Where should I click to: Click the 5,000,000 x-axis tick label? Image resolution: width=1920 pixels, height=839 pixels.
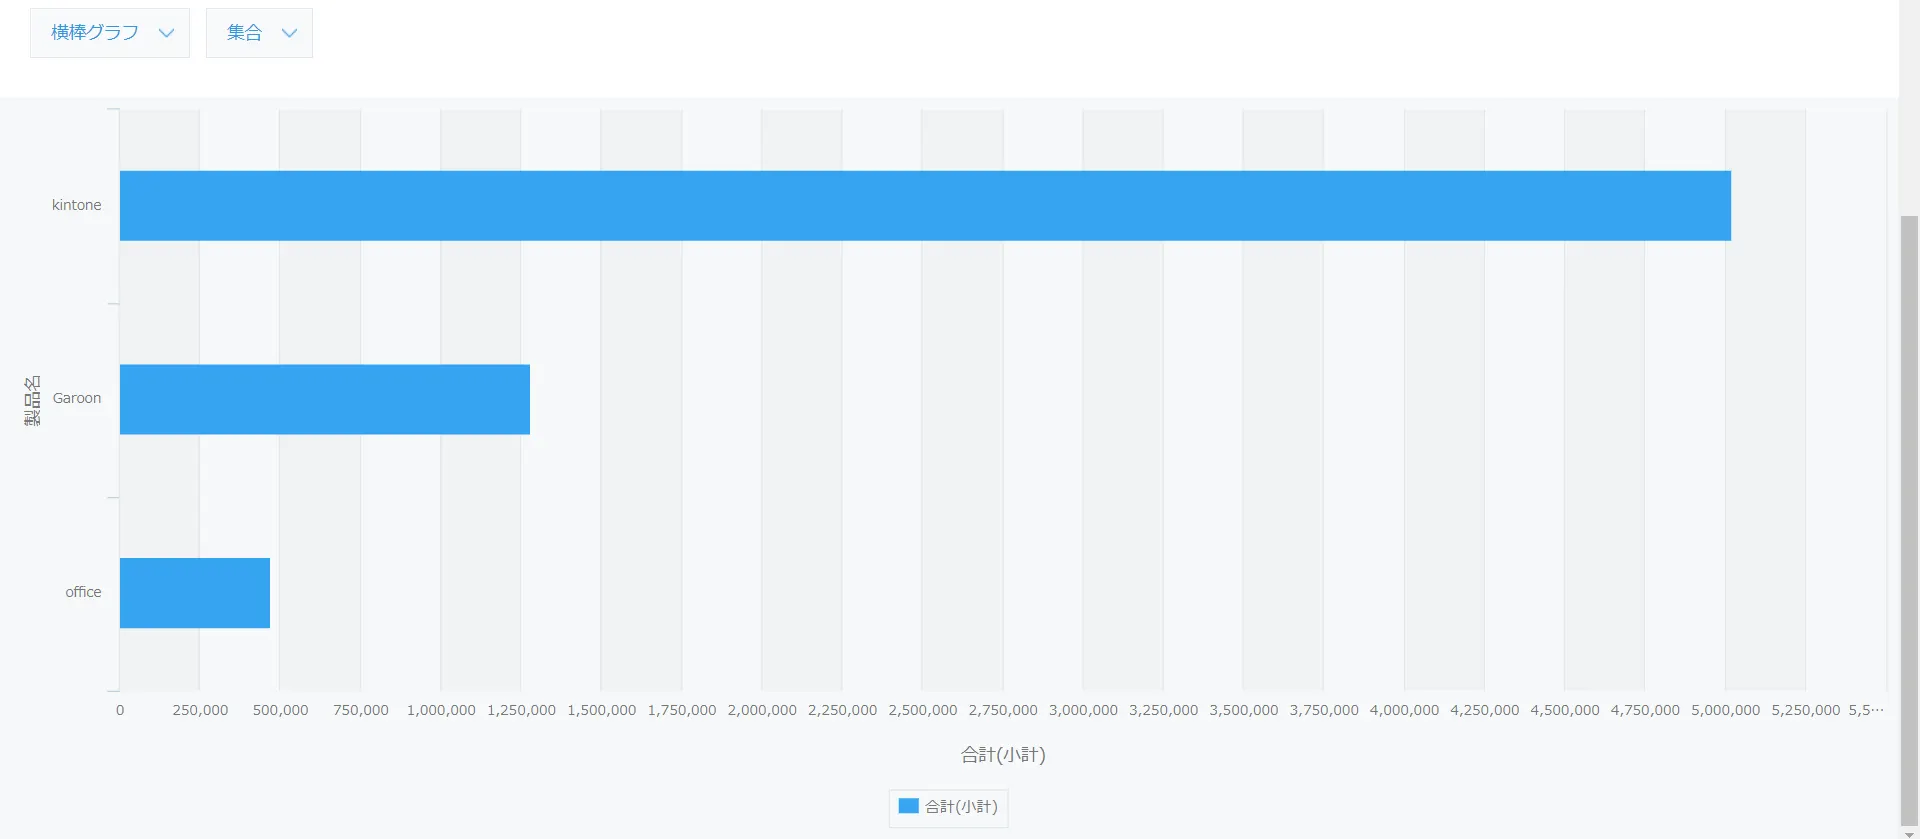pos(1725,710)
